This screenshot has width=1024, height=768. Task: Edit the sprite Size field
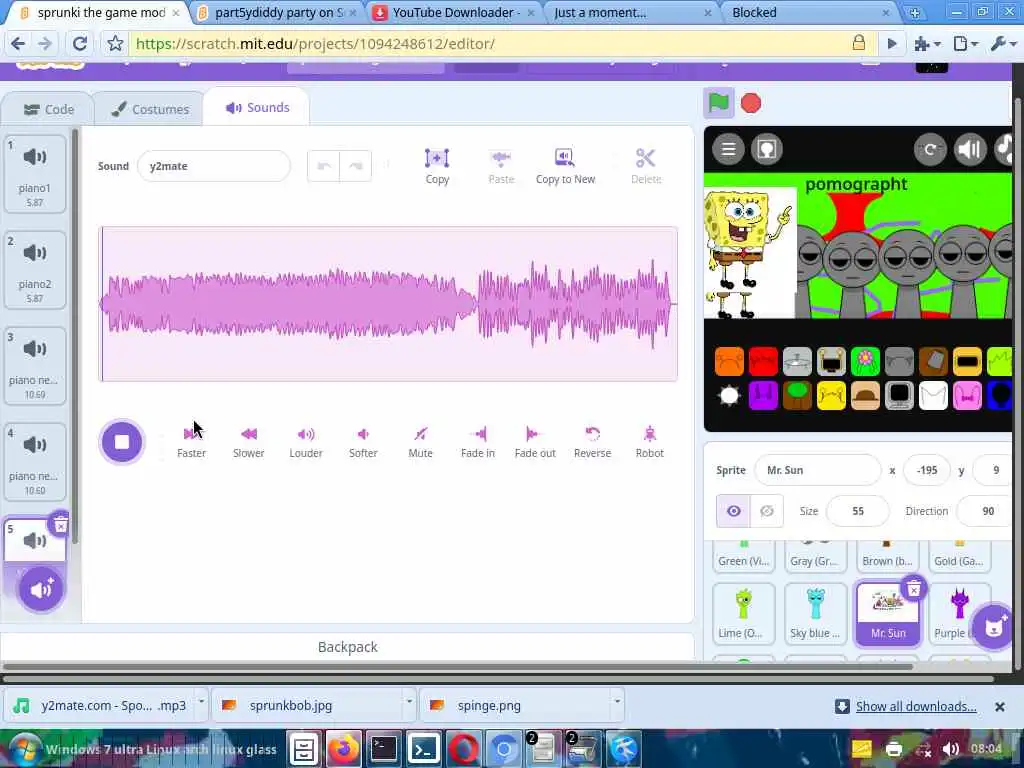click(857, 511)
